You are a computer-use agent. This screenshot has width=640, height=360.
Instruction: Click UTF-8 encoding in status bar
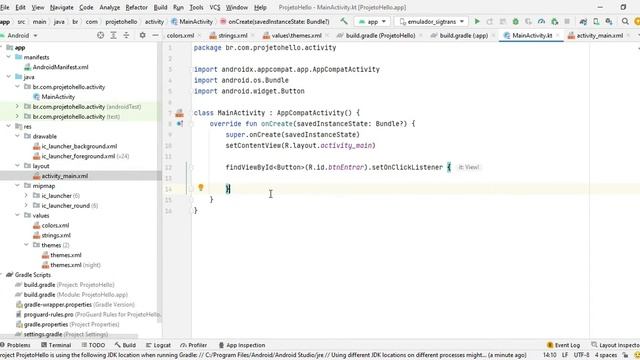click(581, 356)
